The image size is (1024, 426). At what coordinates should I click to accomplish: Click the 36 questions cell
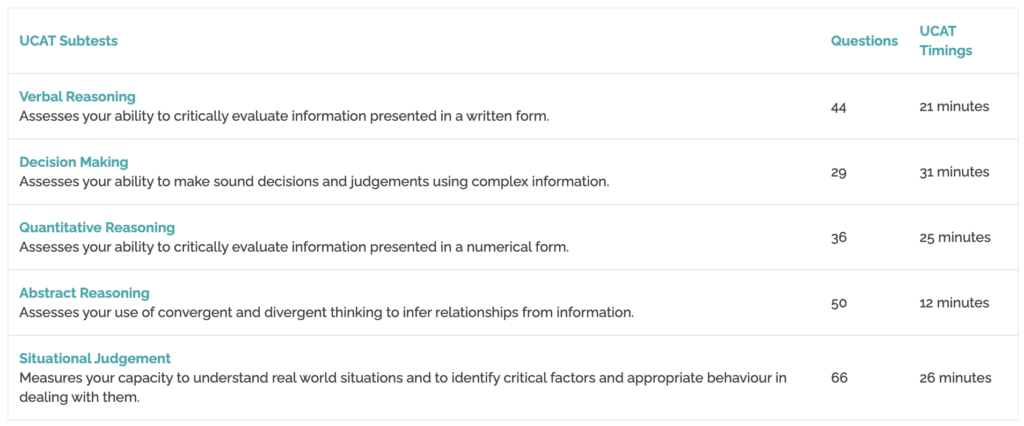click(838, 238)
